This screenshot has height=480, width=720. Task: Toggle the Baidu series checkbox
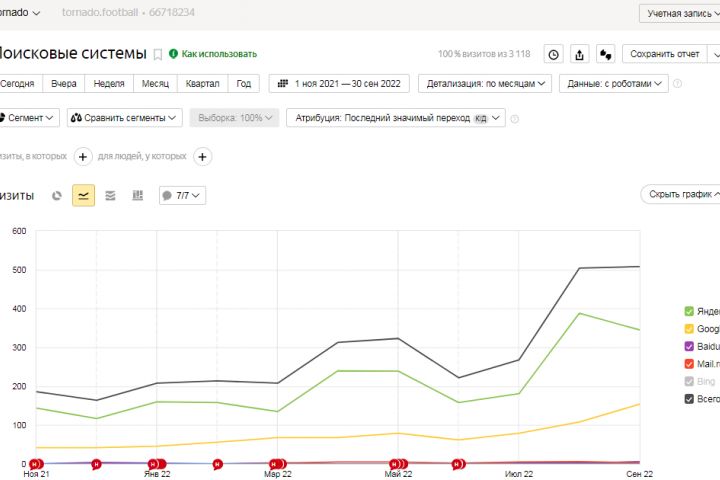click(x=689, y=346)
